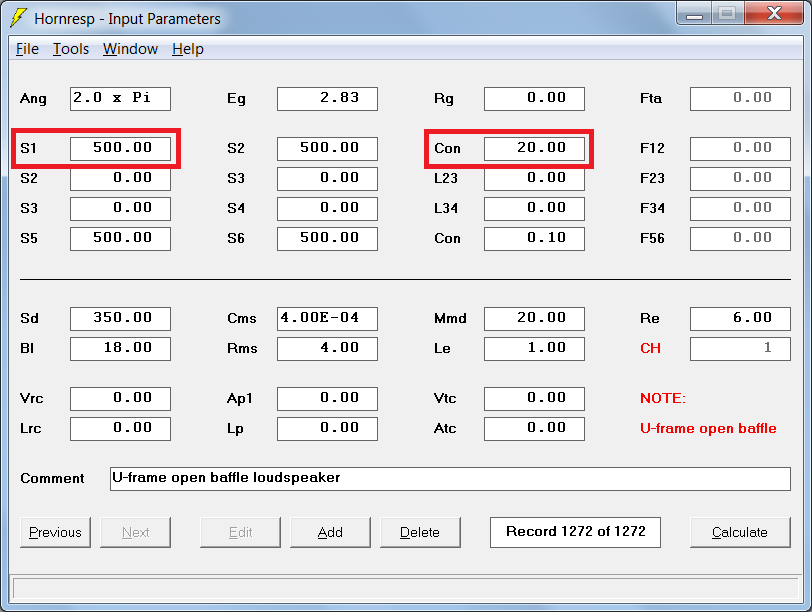Close the Hornresp window
The height and width of the screenshot is (612, 812).
(774, 13)
